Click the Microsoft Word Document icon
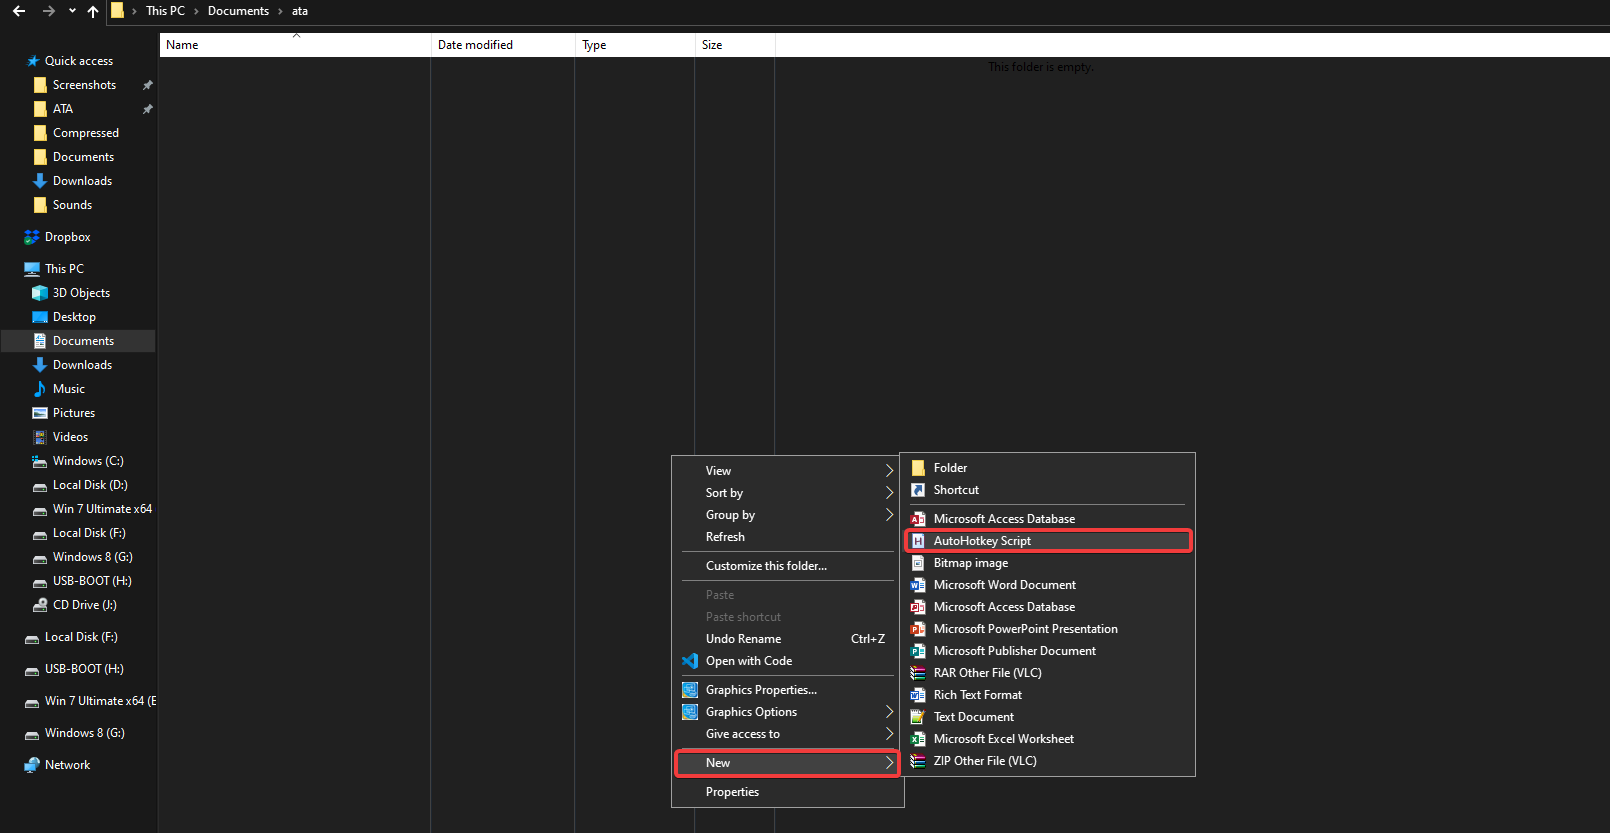 (x=918, y=585)
